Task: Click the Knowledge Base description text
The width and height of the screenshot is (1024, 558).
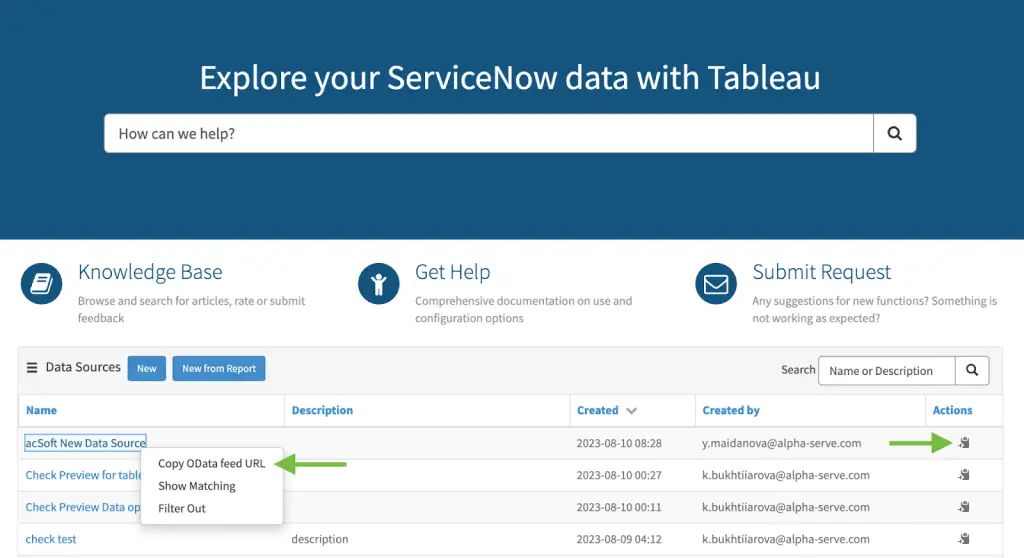Action: (x=191, y=309)
